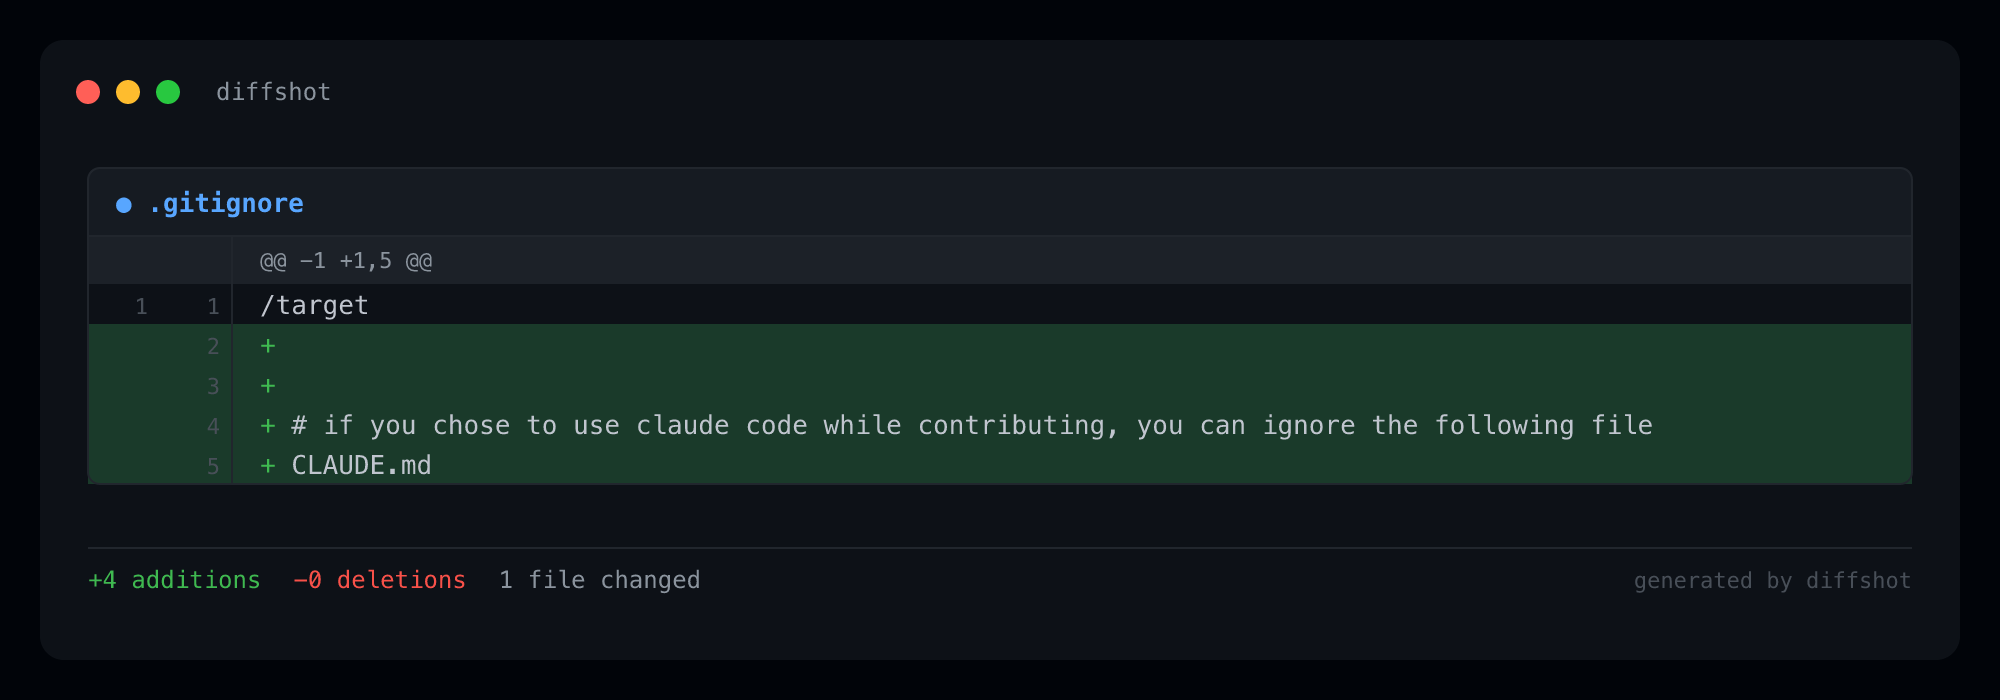Click the yellow minimize window dot

[128, 92]
